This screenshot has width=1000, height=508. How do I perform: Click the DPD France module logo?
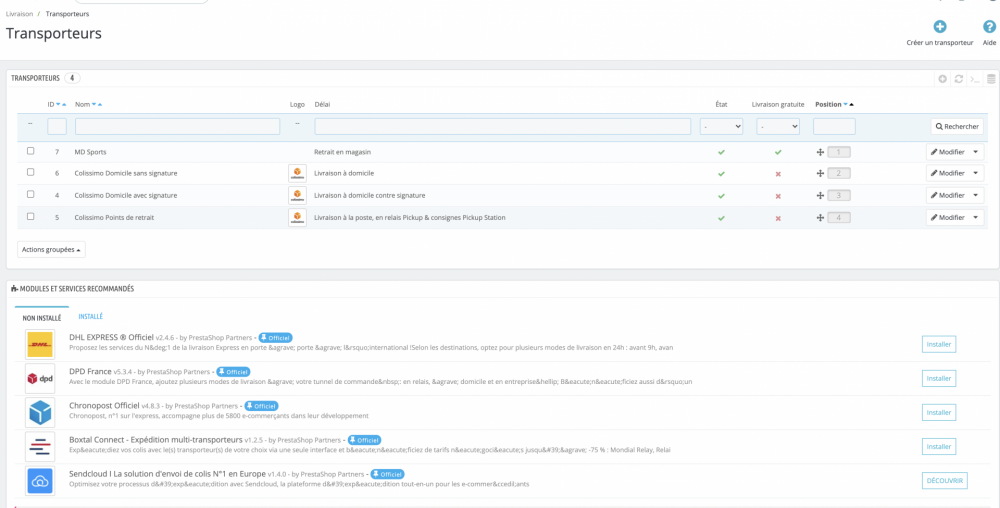[40, 379]
